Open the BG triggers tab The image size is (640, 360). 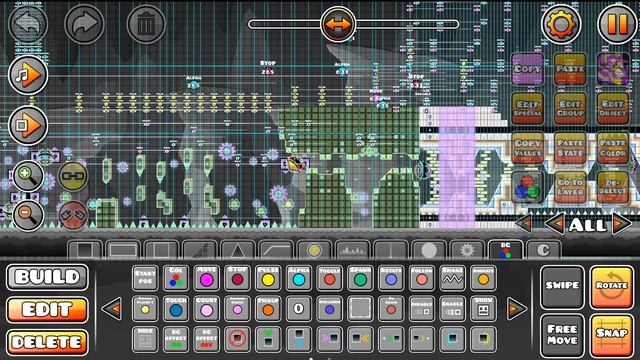coord(505,250)
